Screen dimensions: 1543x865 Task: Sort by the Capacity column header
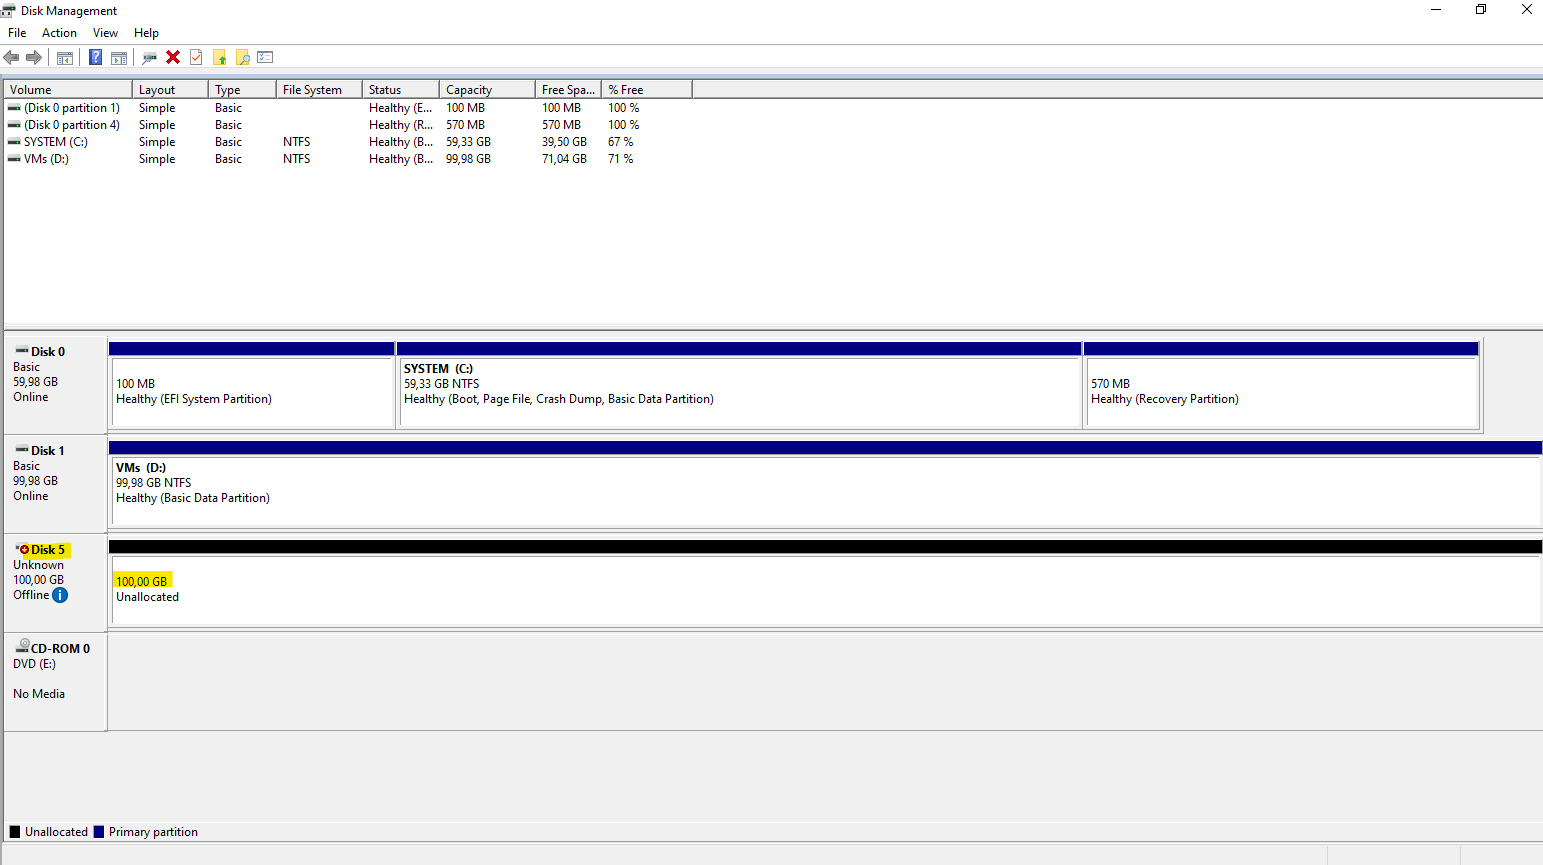coord(487,90)
